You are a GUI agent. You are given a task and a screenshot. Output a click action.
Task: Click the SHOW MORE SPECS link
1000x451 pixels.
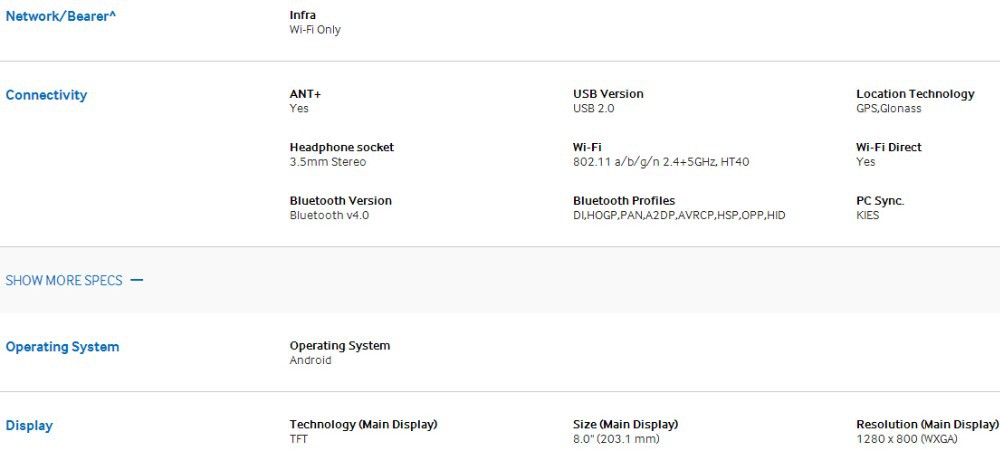click(64, 280)
